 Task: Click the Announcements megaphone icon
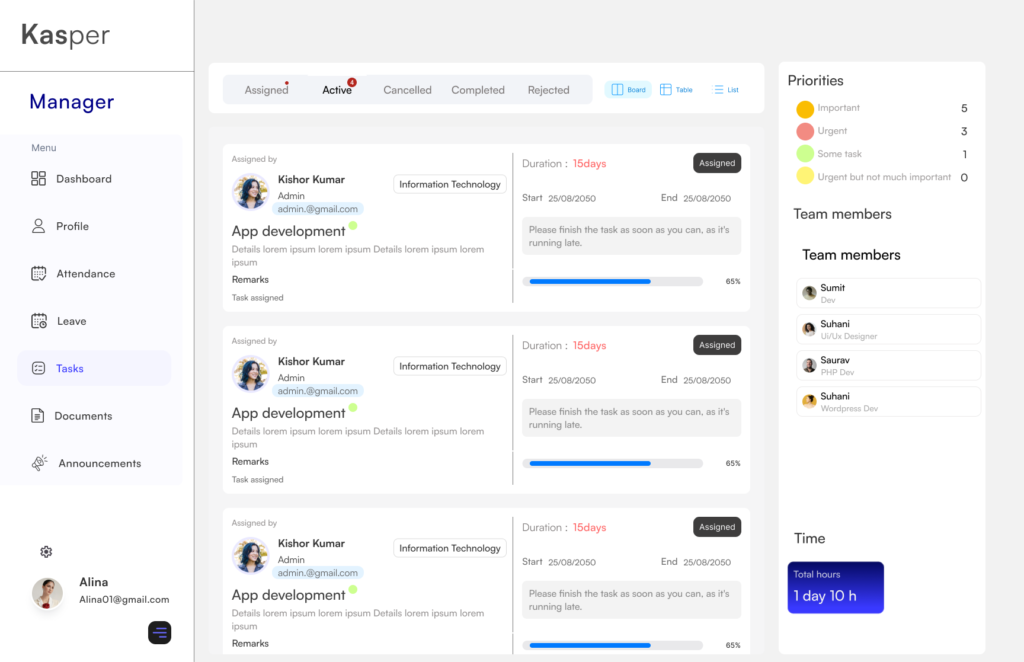coord(40,463)
